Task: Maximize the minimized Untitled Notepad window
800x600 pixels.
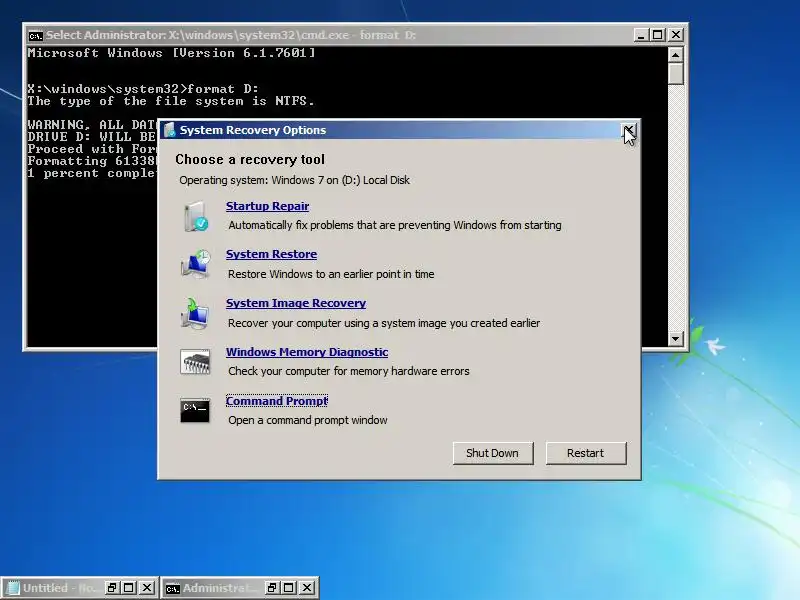Action: [129, 588]
